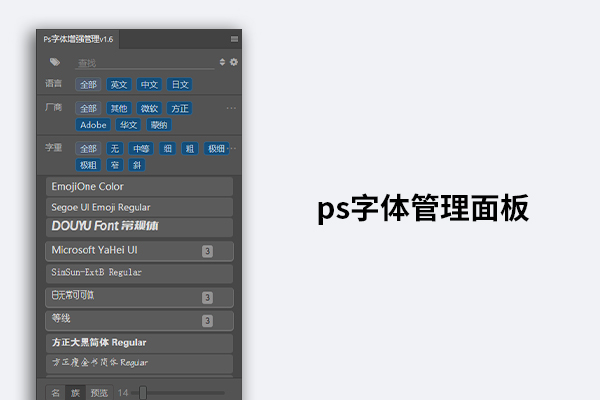The height and width of the screenshot is (400, 600).
Task: Select the Ps字体增强管理v1.6 panel tab
Action: click(78, 39)
